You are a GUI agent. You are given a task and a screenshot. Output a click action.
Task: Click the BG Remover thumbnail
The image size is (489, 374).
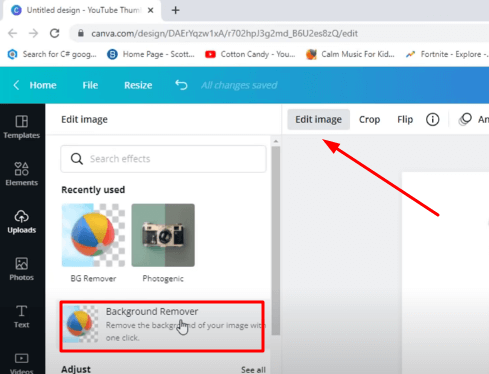pos(93,235)
